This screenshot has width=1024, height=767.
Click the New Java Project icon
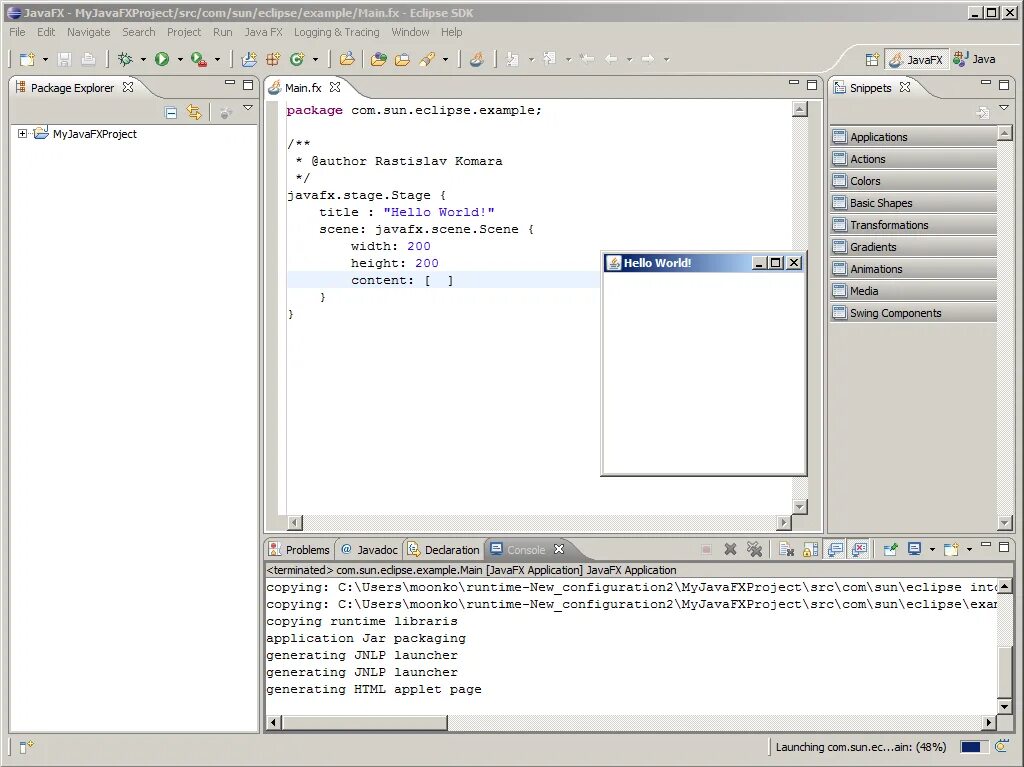(x=249, y=59)
